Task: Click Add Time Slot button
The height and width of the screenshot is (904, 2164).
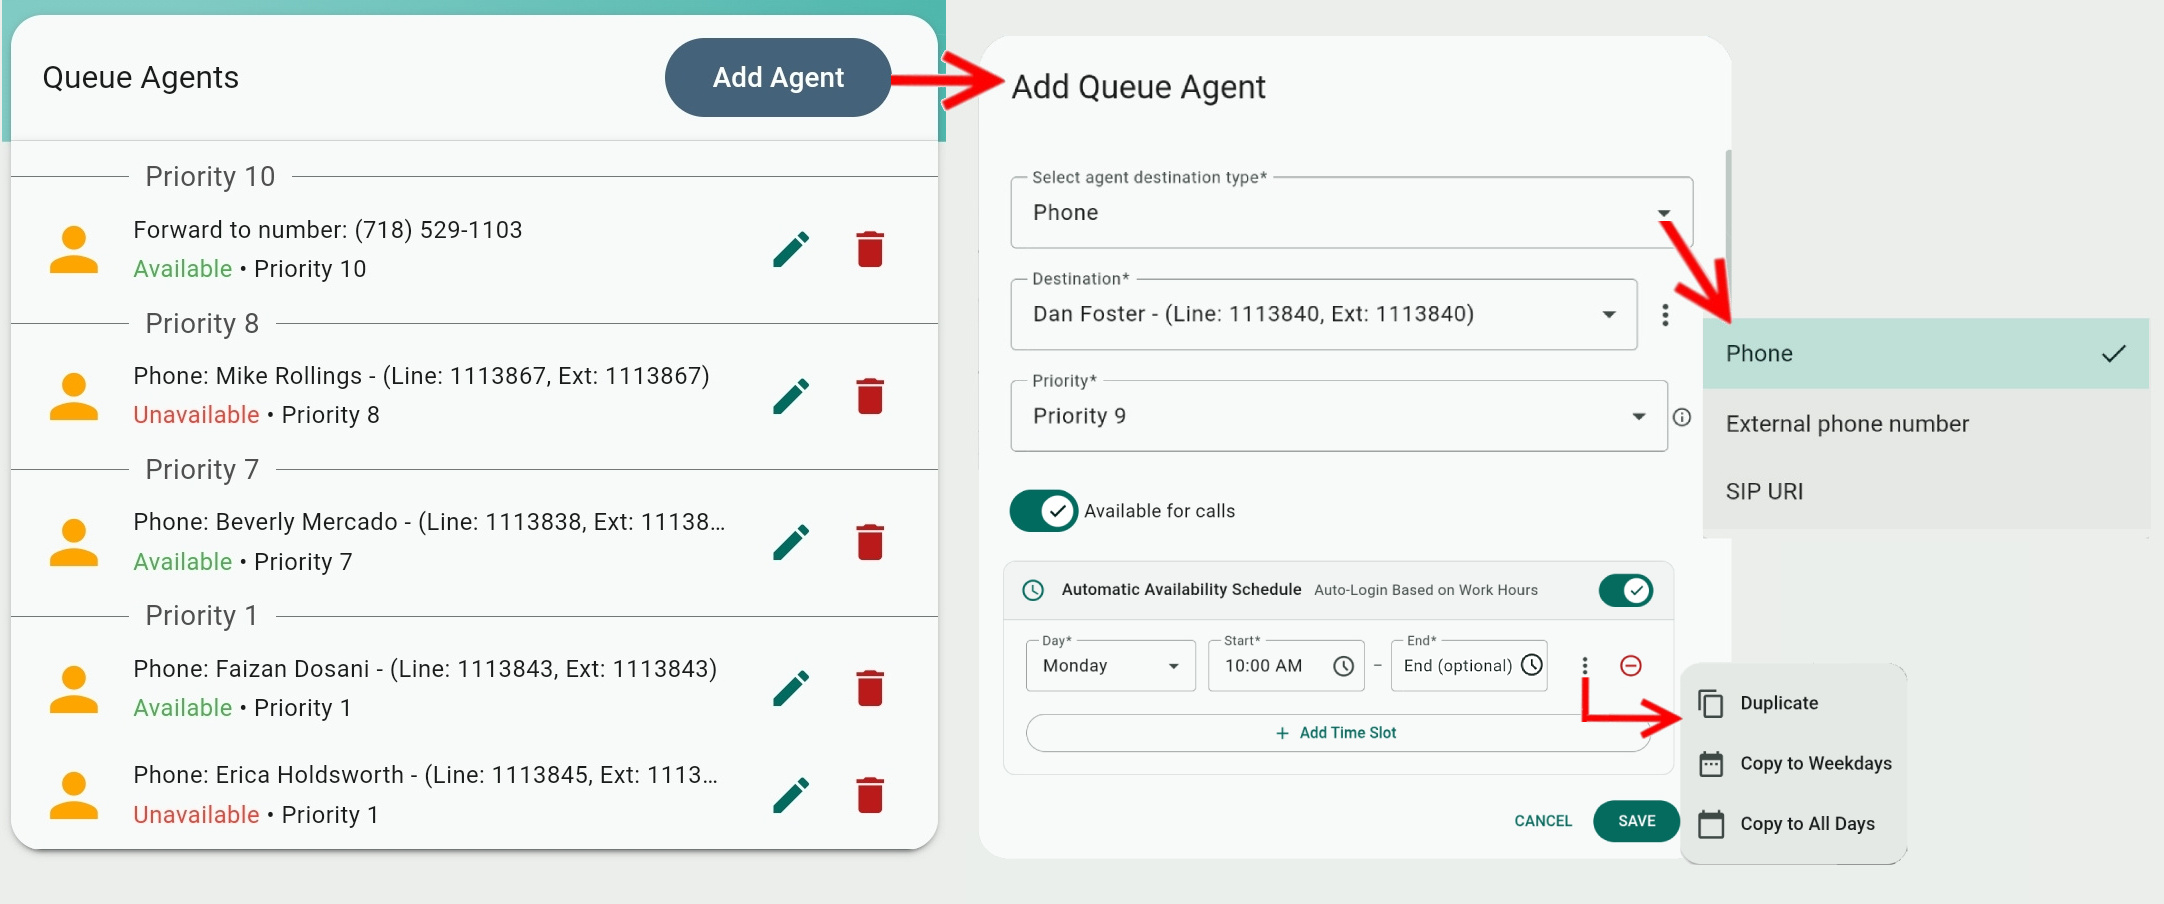Action: tap(1336, 733)
